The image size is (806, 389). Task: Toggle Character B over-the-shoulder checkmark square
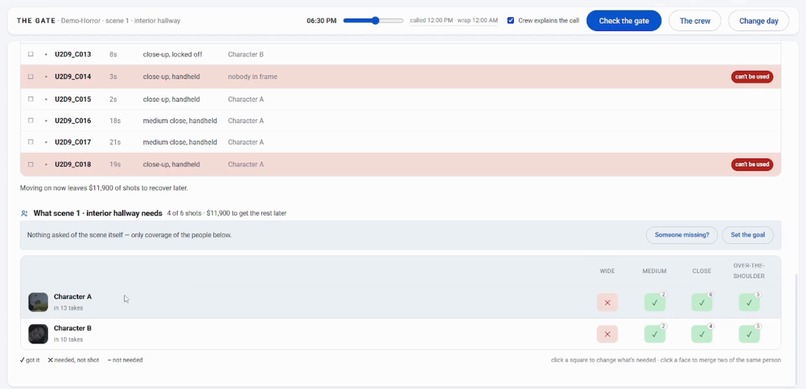749,334
